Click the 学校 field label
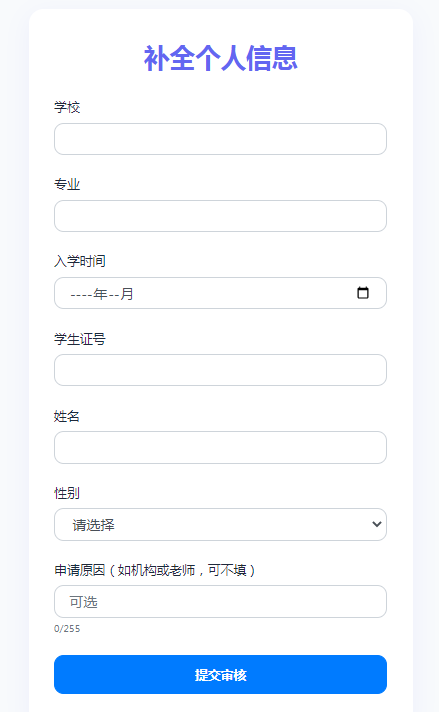Viewport: 439px width, 712px height. click(67, 107)
